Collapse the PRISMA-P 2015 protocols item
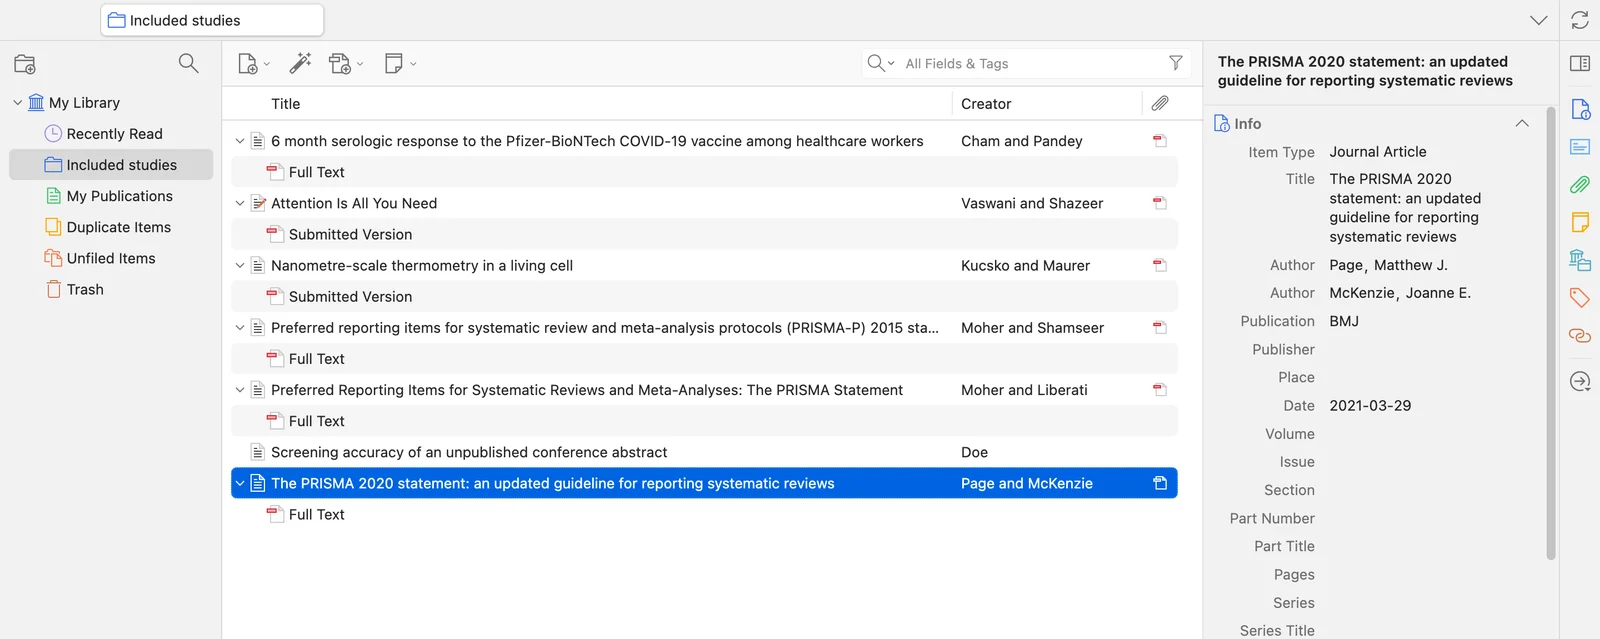The width and height of the screenshot is (1600, 639). pos(240,327)
